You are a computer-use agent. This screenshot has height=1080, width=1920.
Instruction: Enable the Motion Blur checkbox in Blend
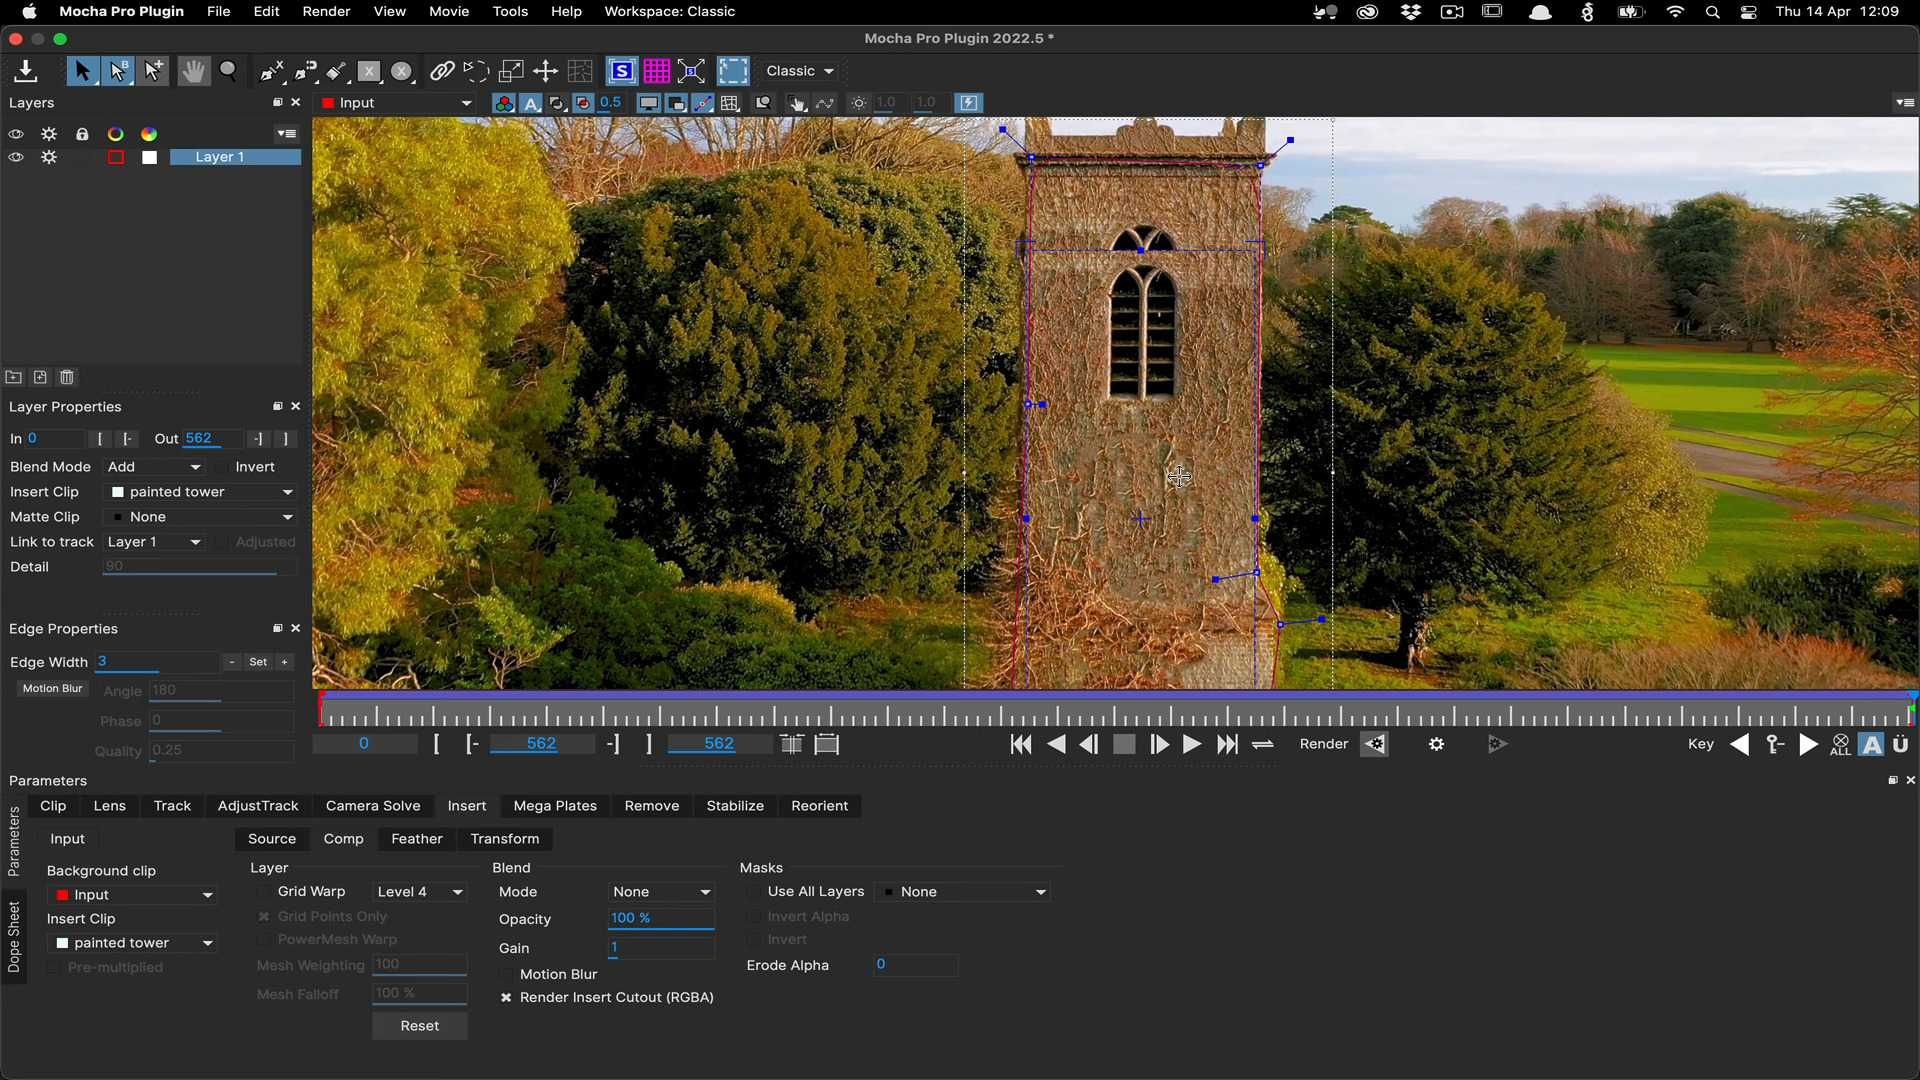507,974
